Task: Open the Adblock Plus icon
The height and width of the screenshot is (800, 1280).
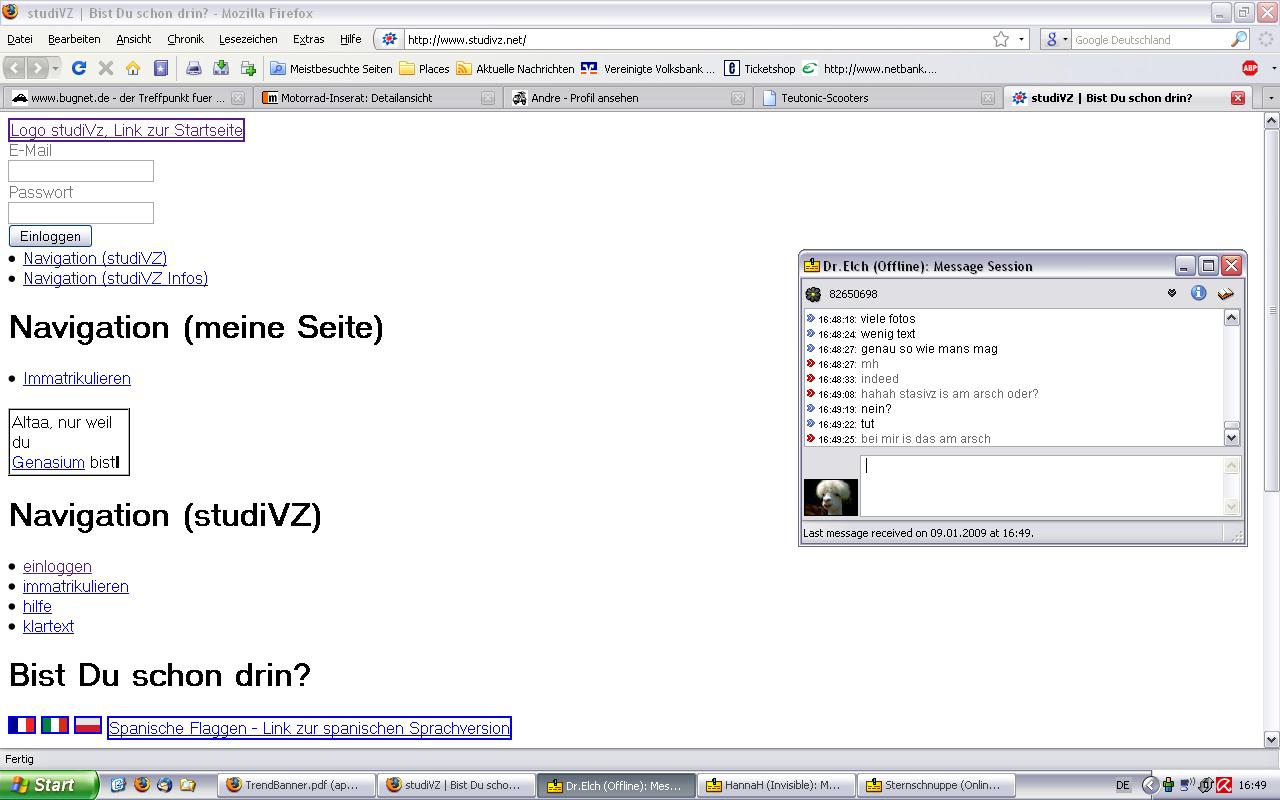Action: tap(1250, 68)
